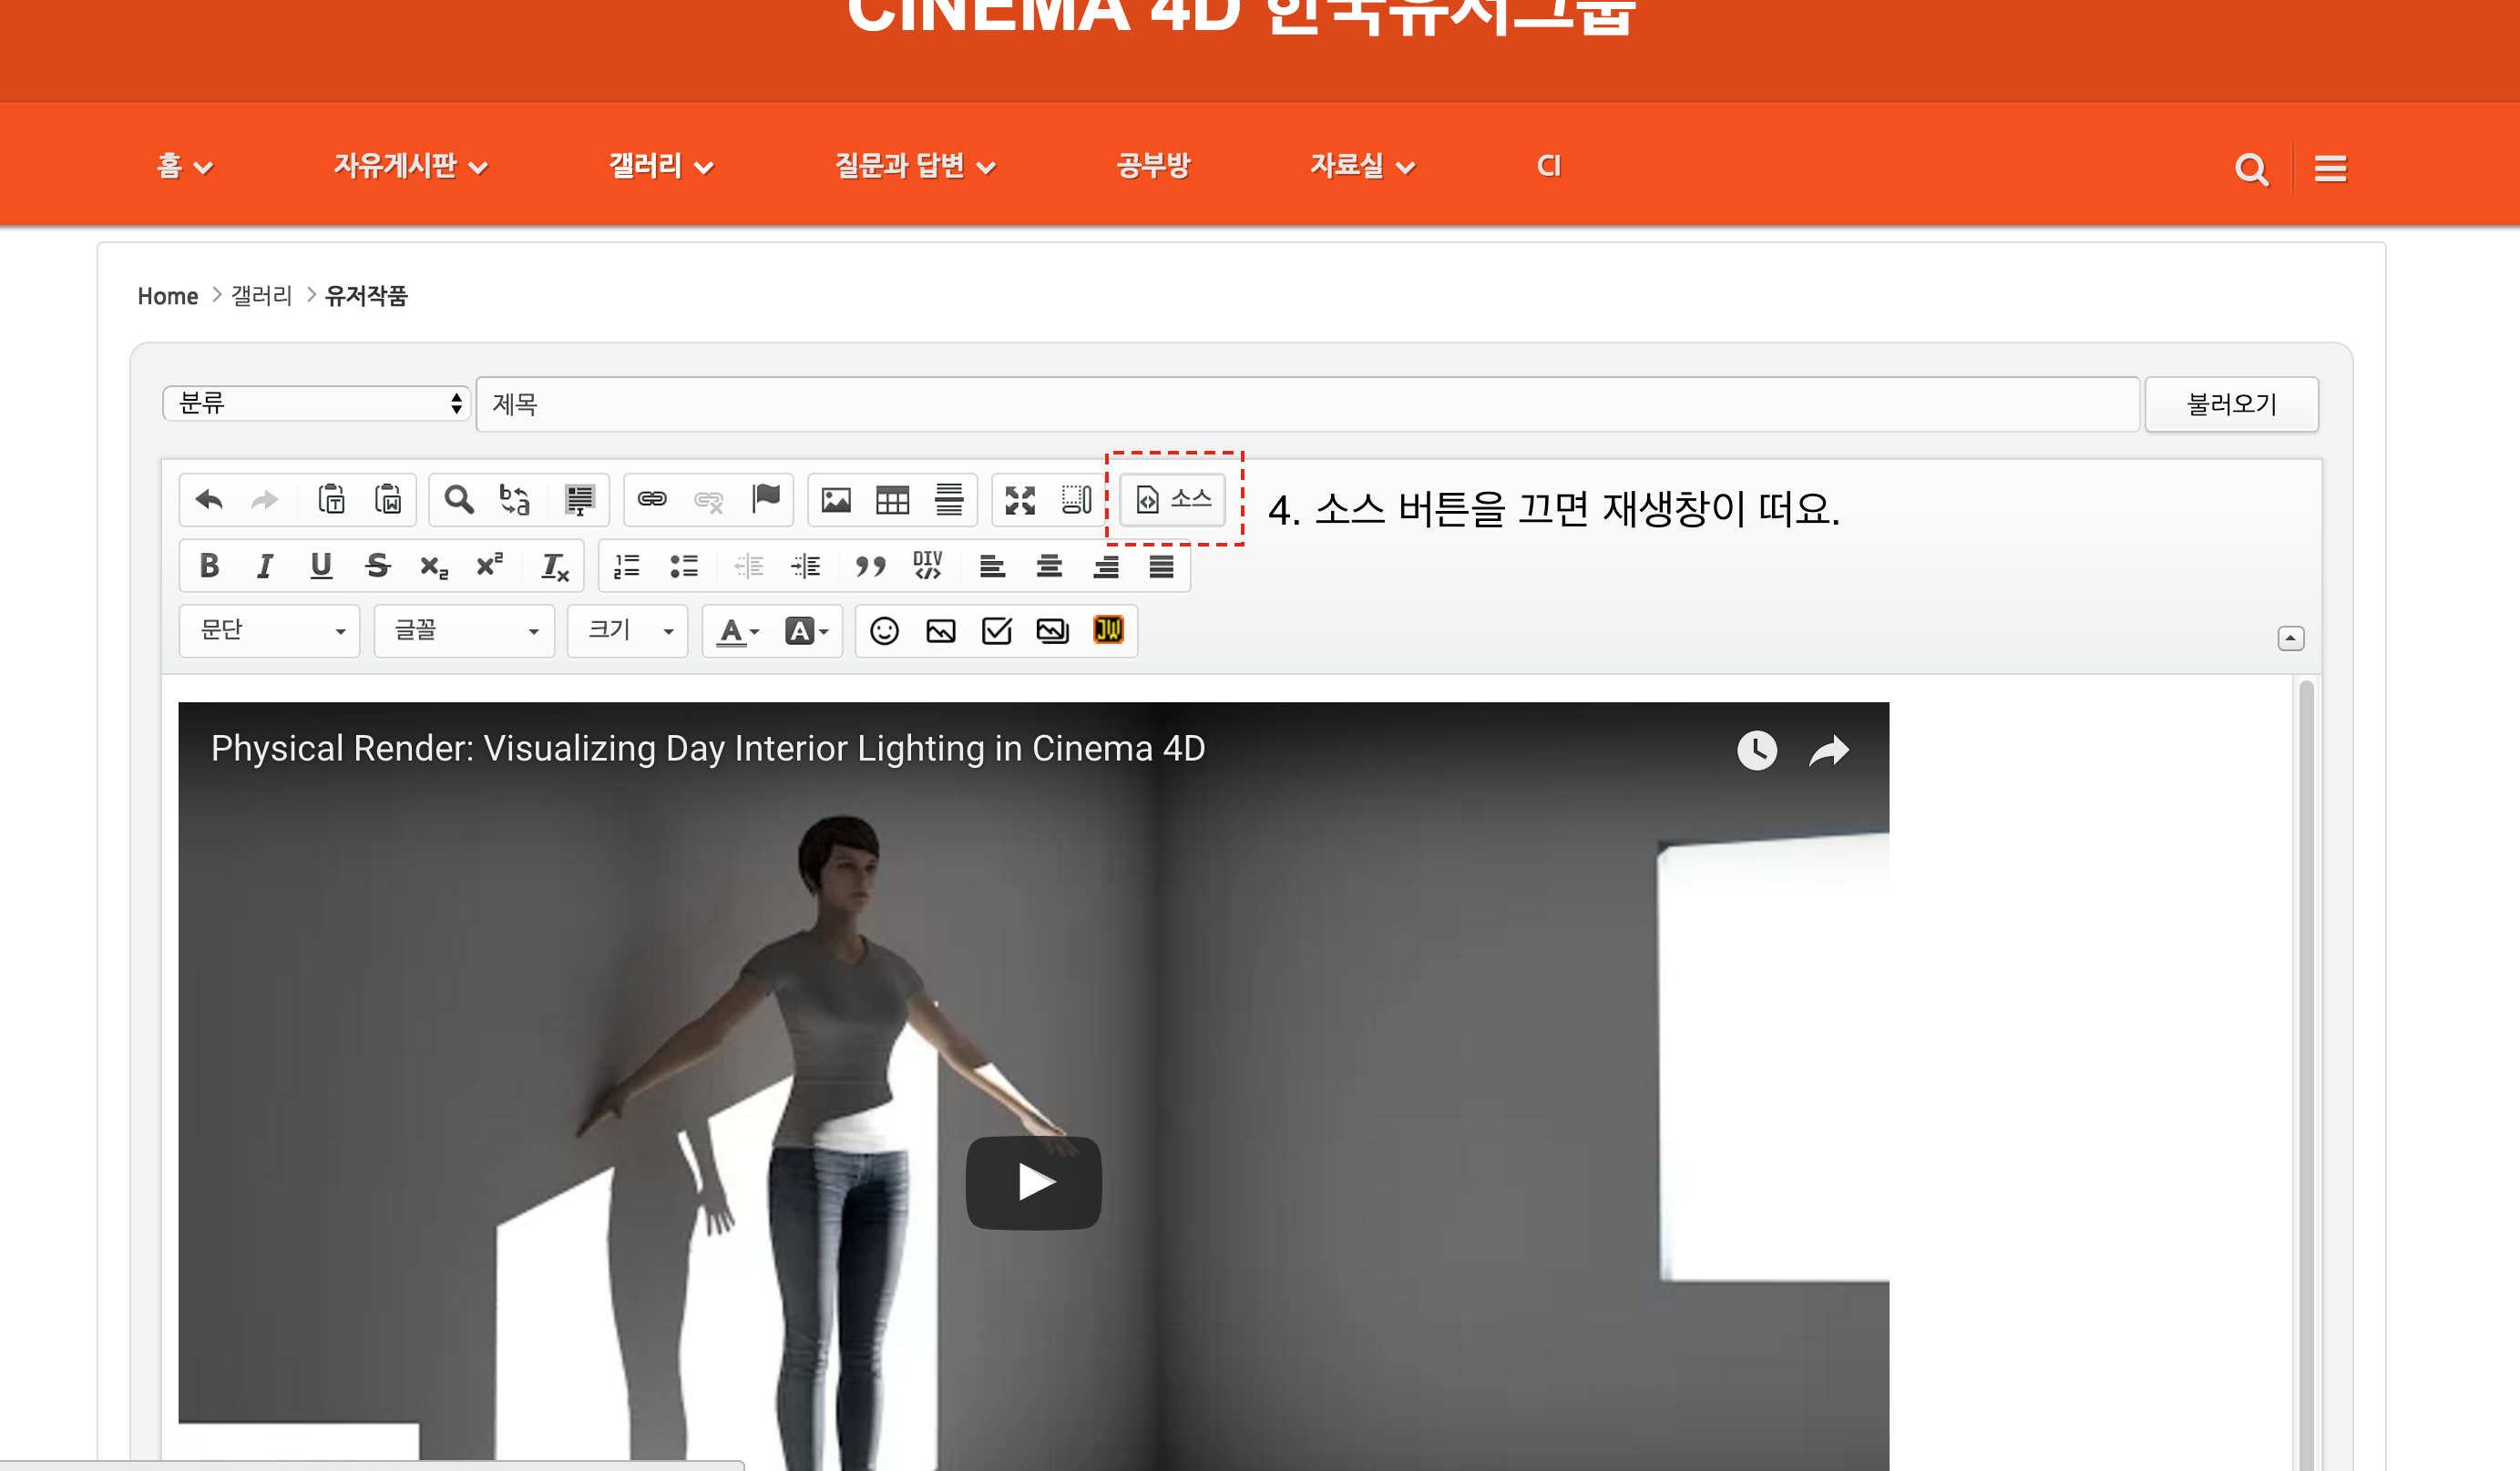Open the 유저작품 breadcrumb link

(366, 296)
